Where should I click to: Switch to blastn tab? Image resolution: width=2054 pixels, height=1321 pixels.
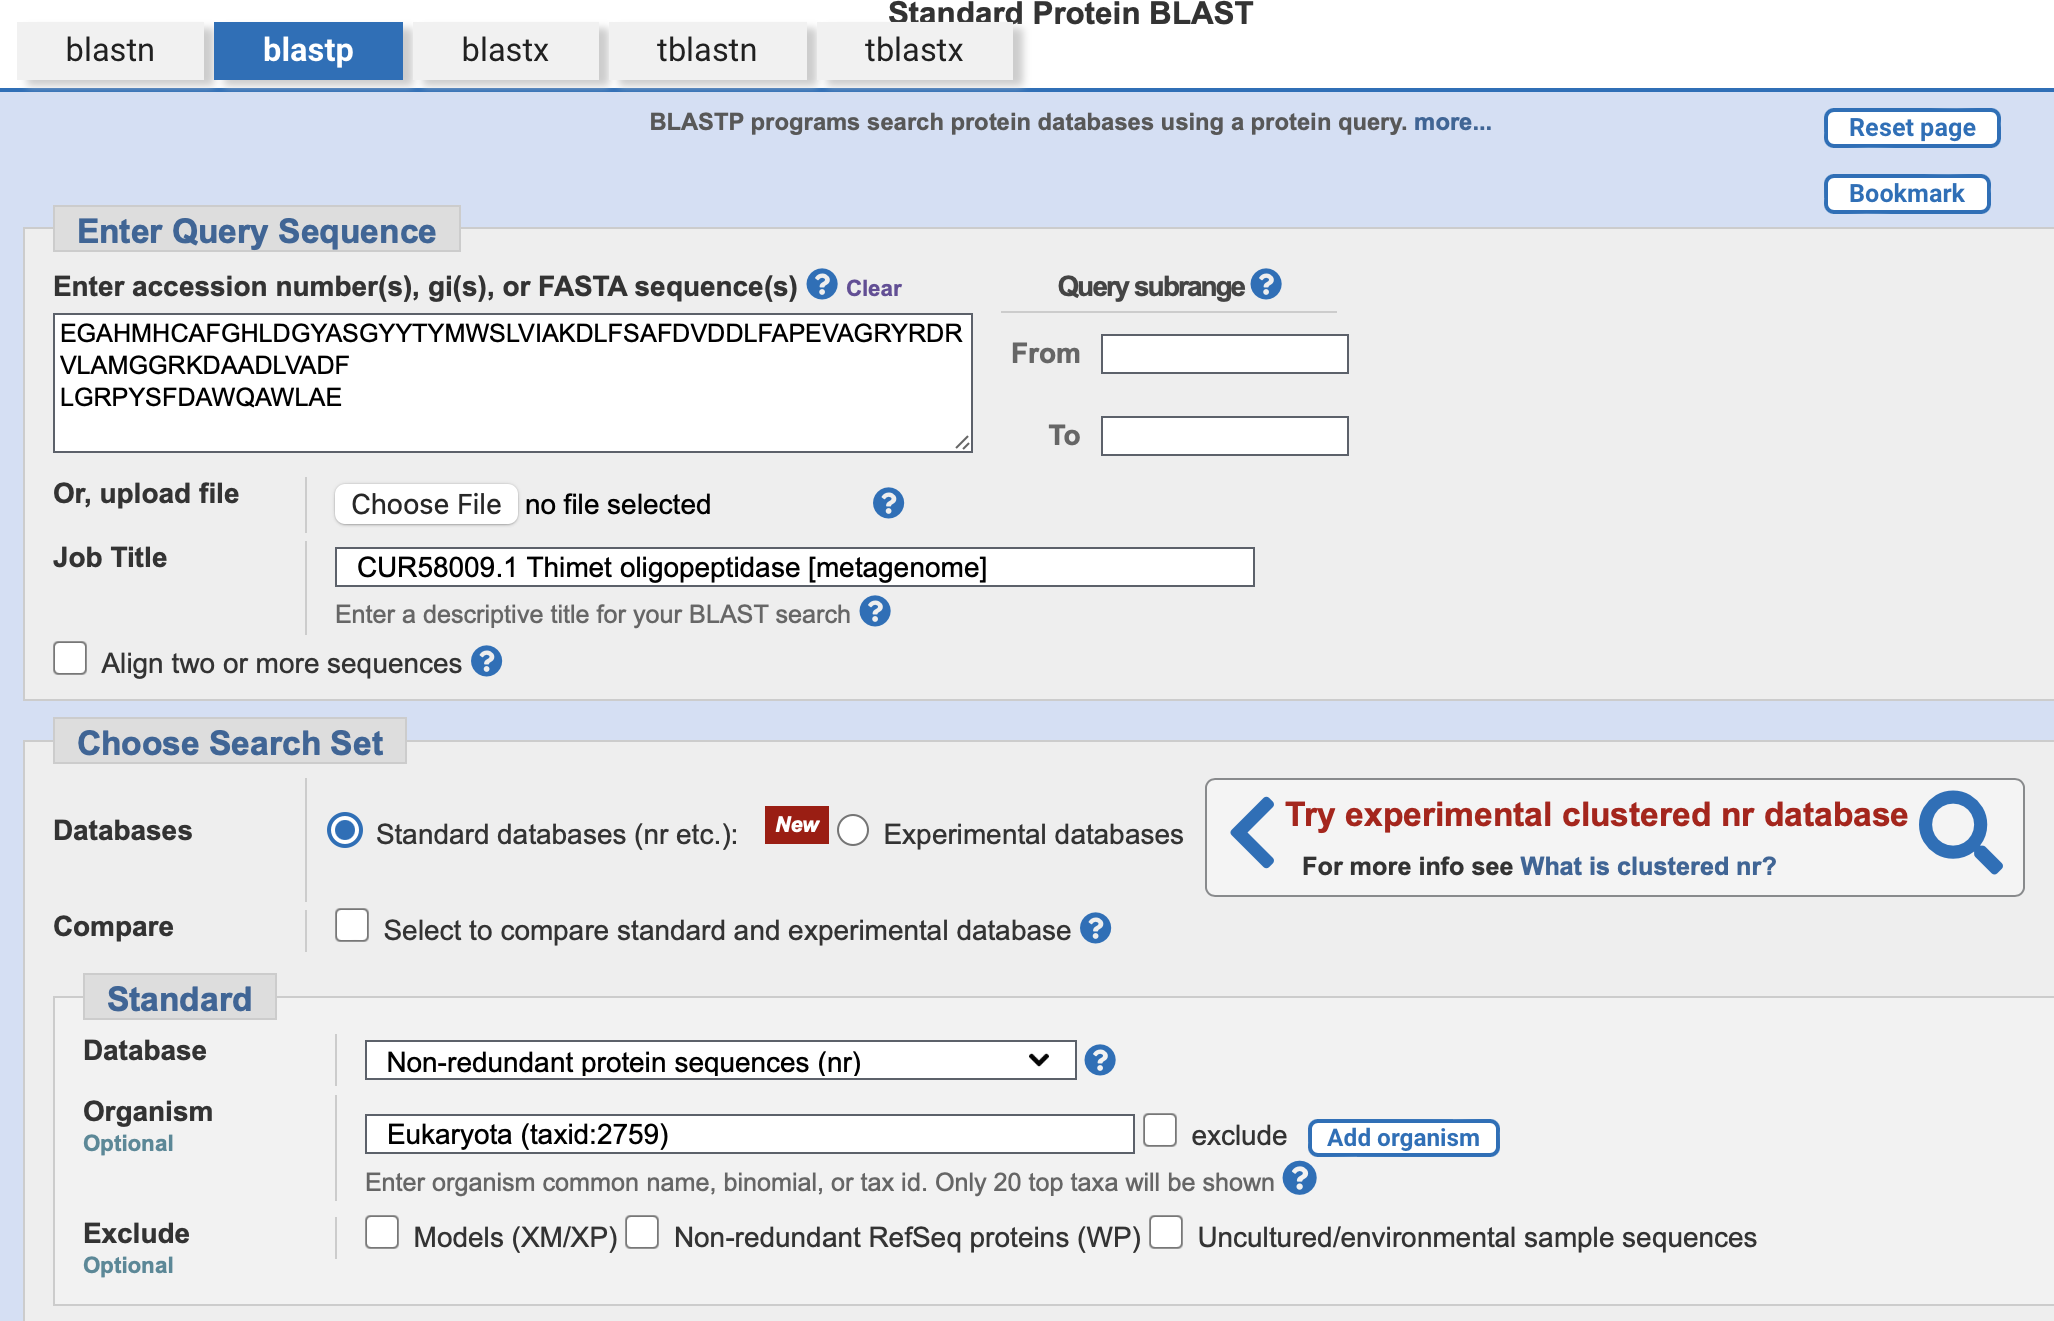tap(110, 50)
